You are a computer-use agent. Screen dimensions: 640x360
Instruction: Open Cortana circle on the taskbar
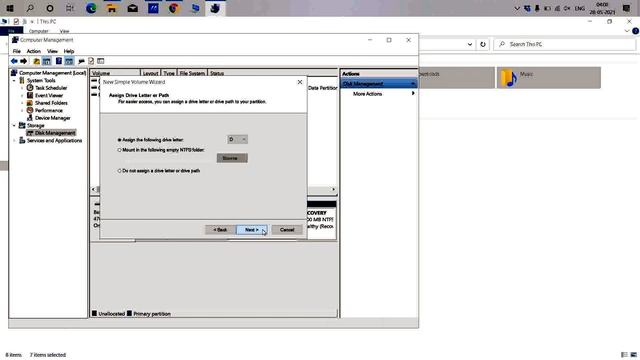[50, 8]
